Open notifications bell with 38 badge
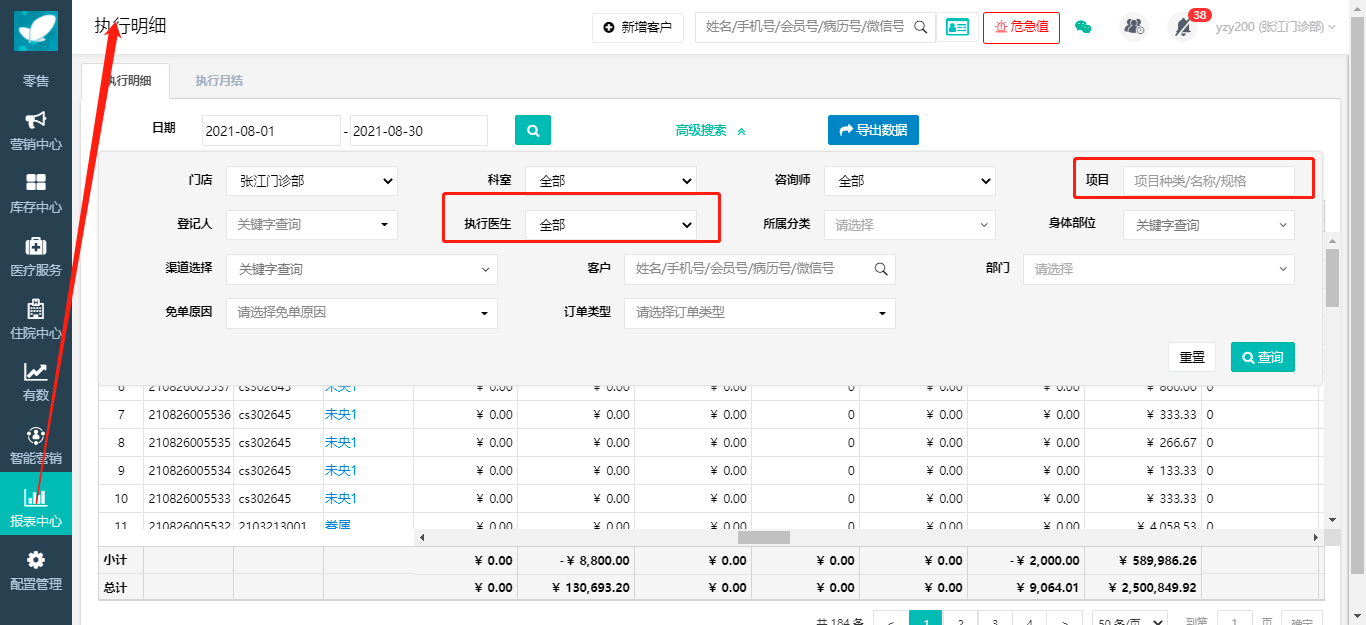1366x625 pixels. pos(1183,27)
